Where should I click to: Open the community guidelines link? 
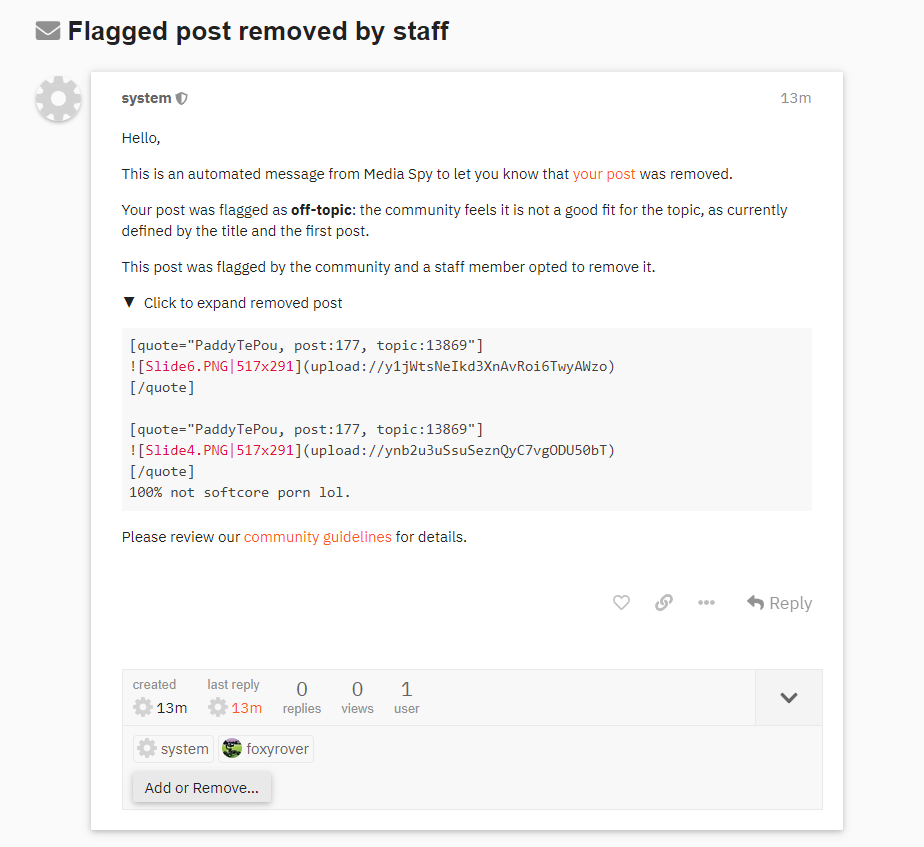pos(318,537)
